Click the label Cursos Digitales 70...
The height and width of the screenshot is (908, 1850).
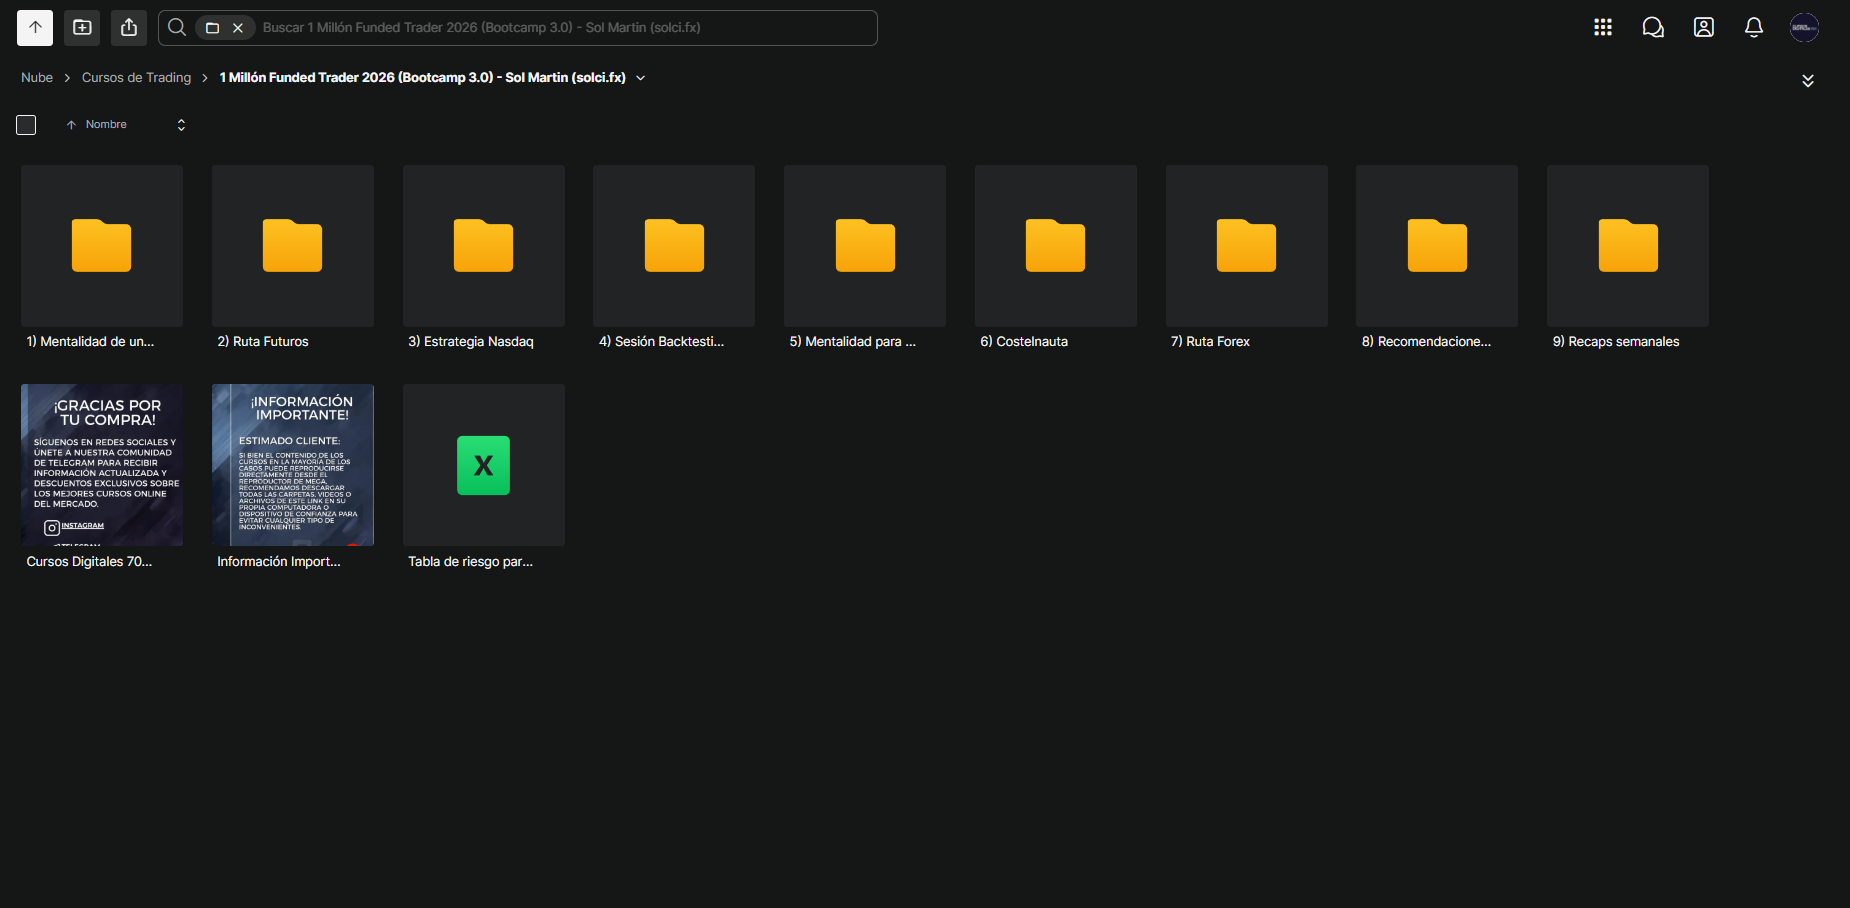click(89, 562)
